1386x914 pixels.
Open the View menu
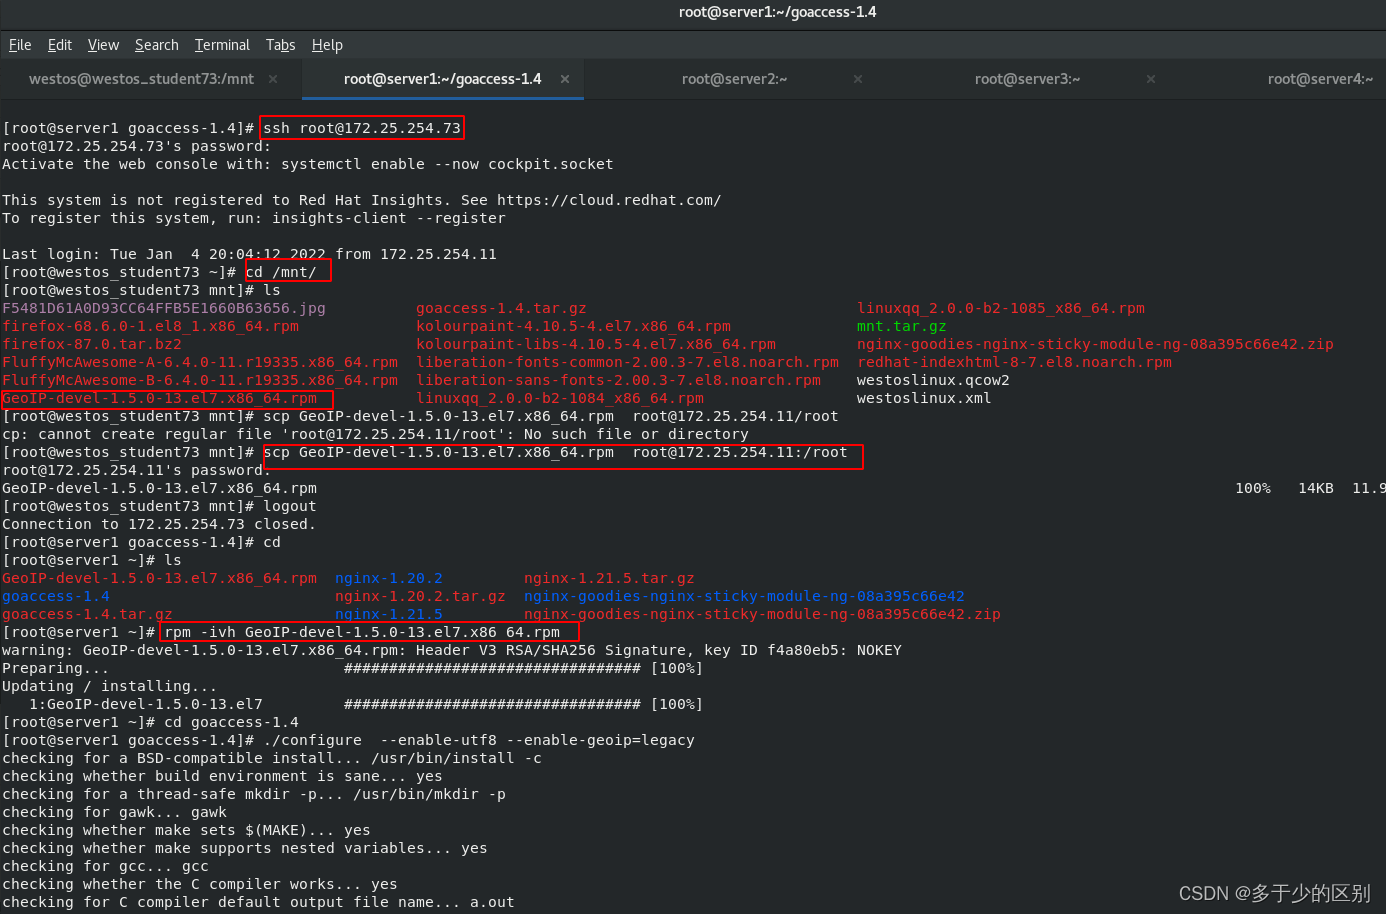click(x=103, y=45)
